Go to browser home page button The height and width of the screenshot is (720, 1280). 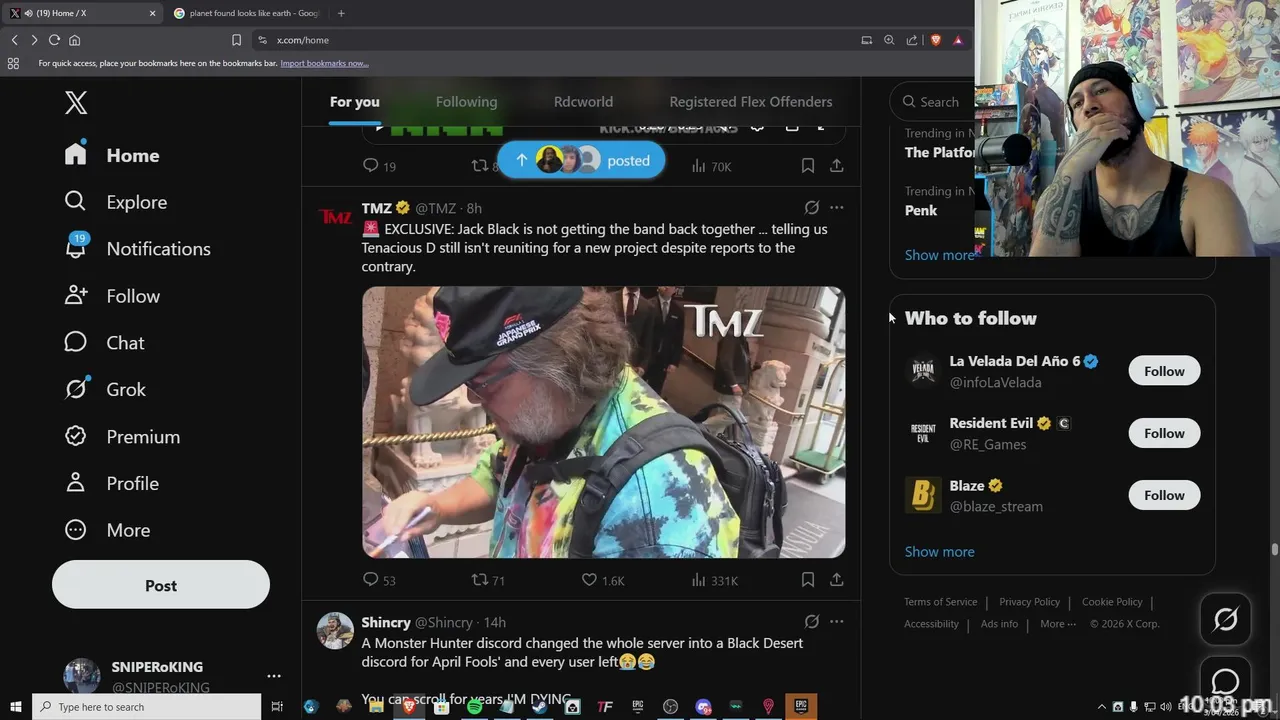74,40
